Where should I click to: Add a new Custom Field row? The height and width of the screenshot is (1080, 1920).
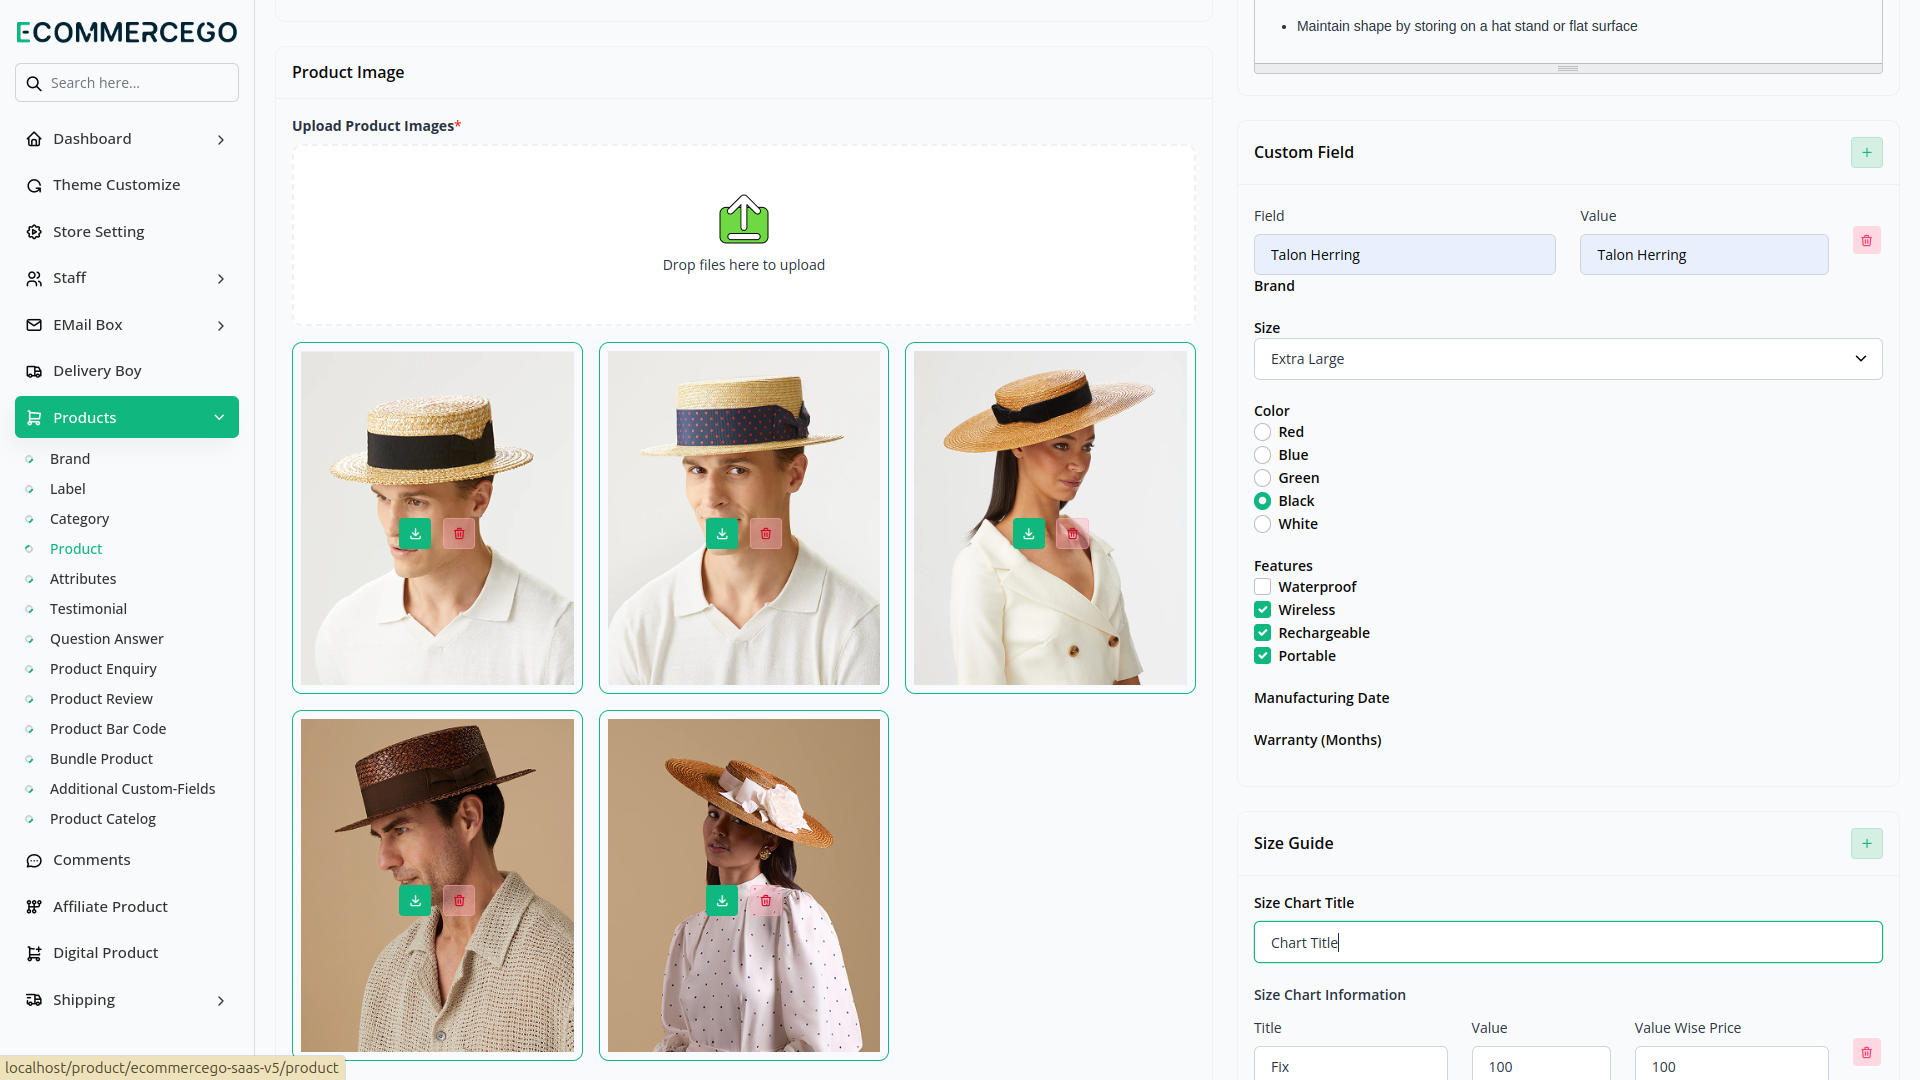1867,153
